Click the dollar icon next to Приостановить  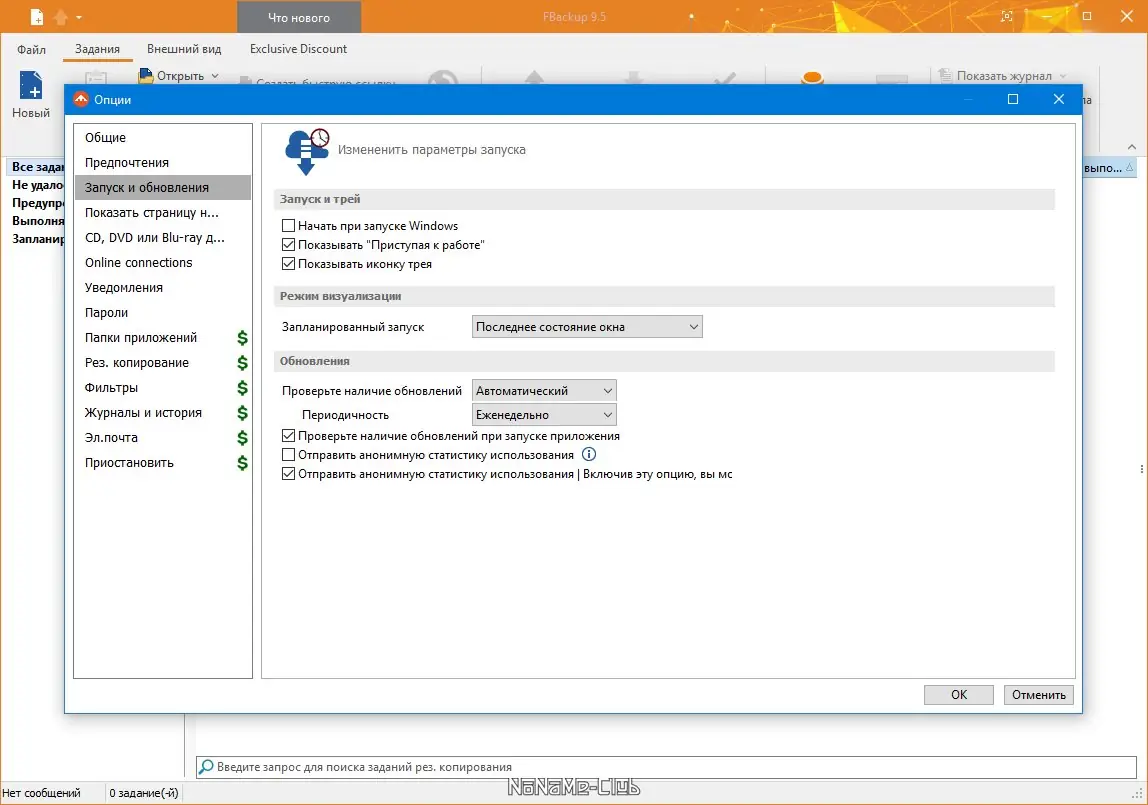(242, 463)
